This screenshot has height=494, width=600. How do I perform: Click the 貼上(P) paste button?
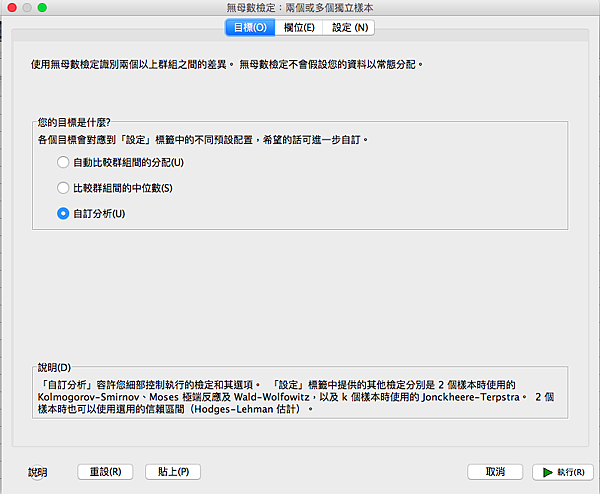(173, 472)
